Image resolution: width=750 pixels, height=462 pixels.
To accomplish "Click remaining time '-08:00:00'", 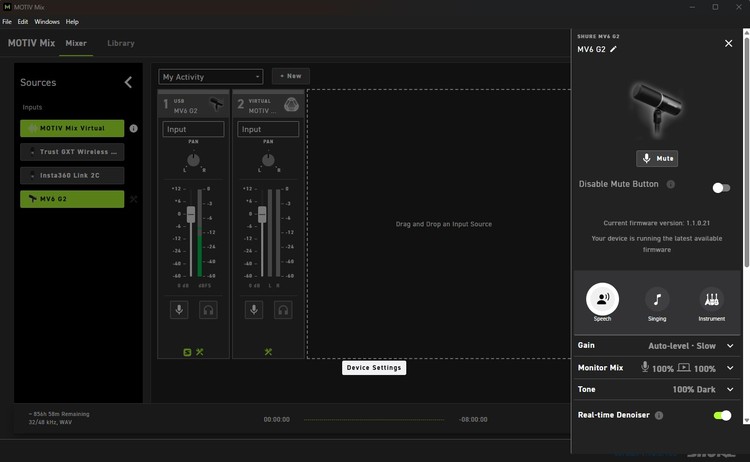I will (x=473, y=419).
